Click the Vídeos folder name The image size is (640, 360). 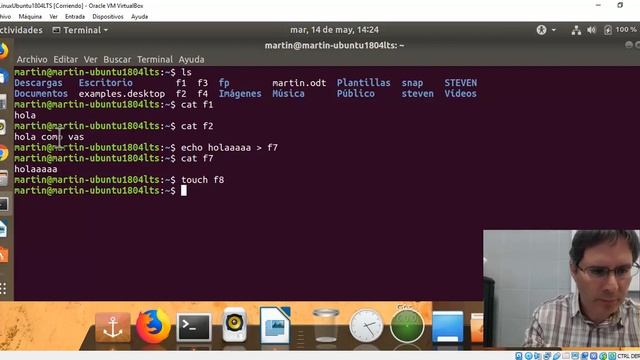(x=460, y=93)
